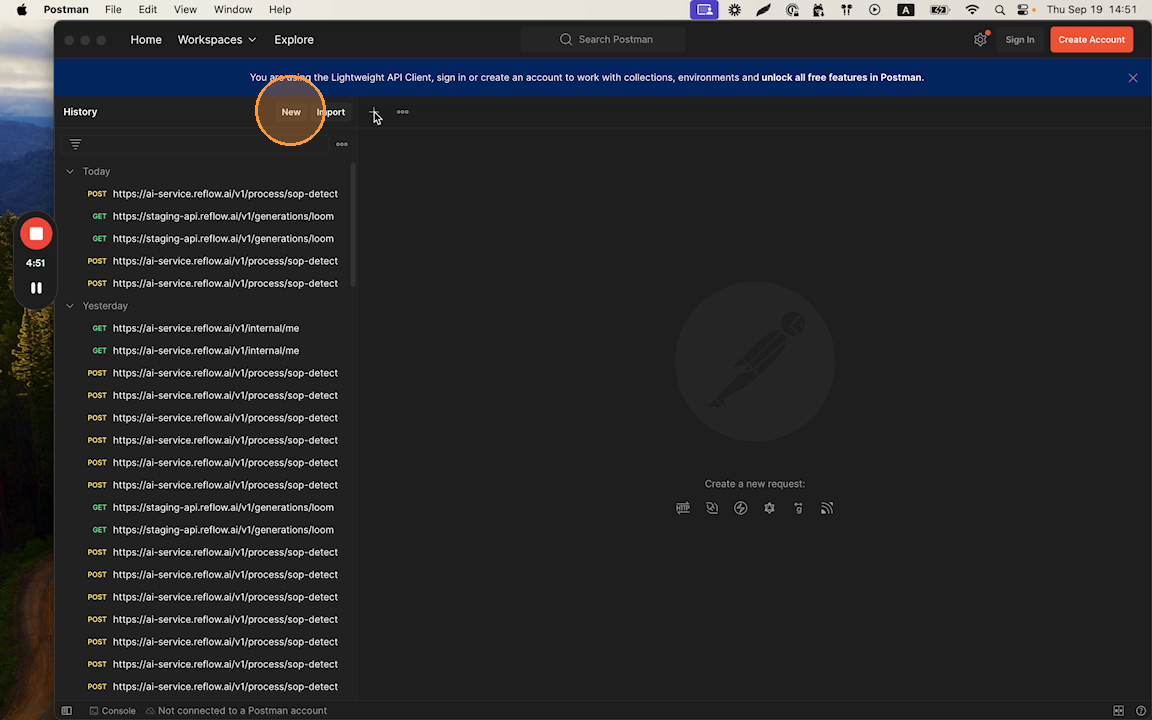Open the Window menu
The height and width of the screenshot is (720, 1152).
(233, 10)
